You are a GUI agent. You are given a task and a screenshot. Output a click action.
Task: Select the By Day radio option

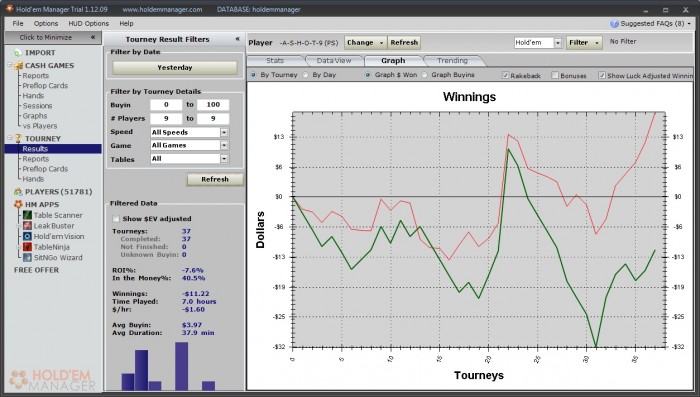click(x=305, y=75)
